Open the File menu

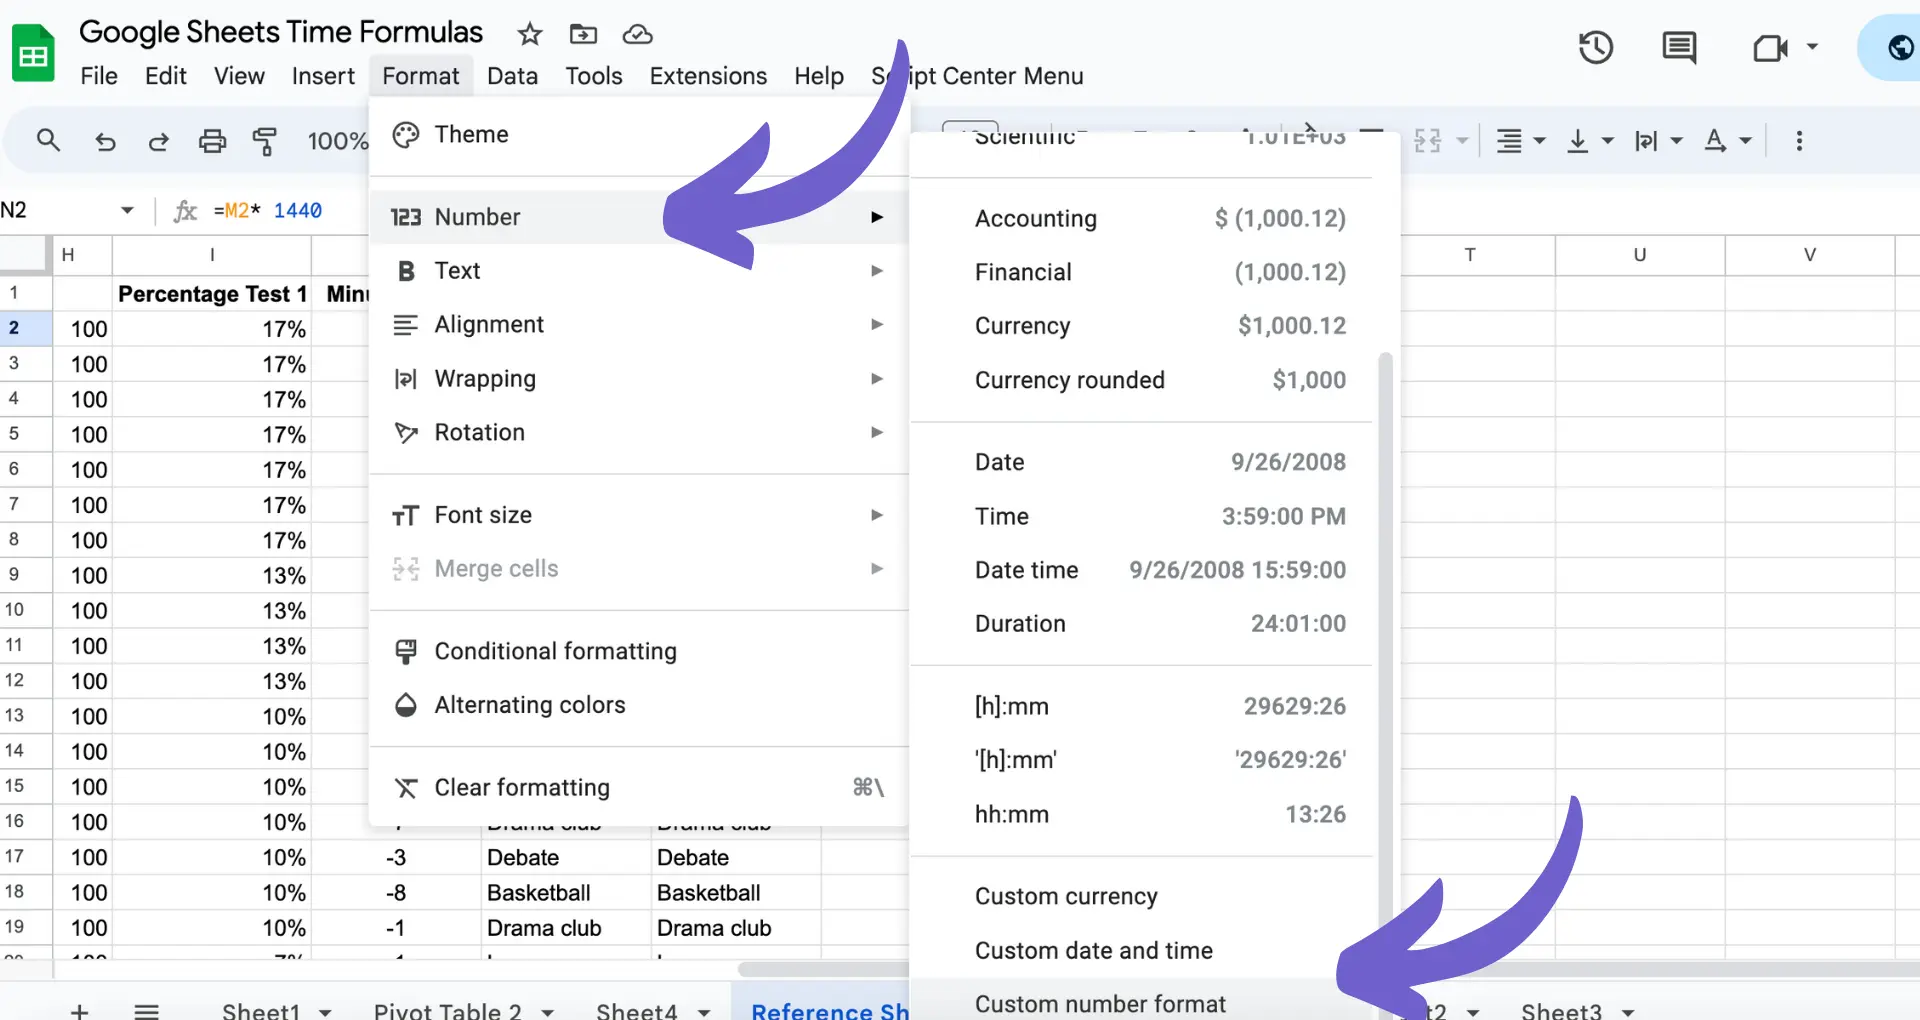99,76
